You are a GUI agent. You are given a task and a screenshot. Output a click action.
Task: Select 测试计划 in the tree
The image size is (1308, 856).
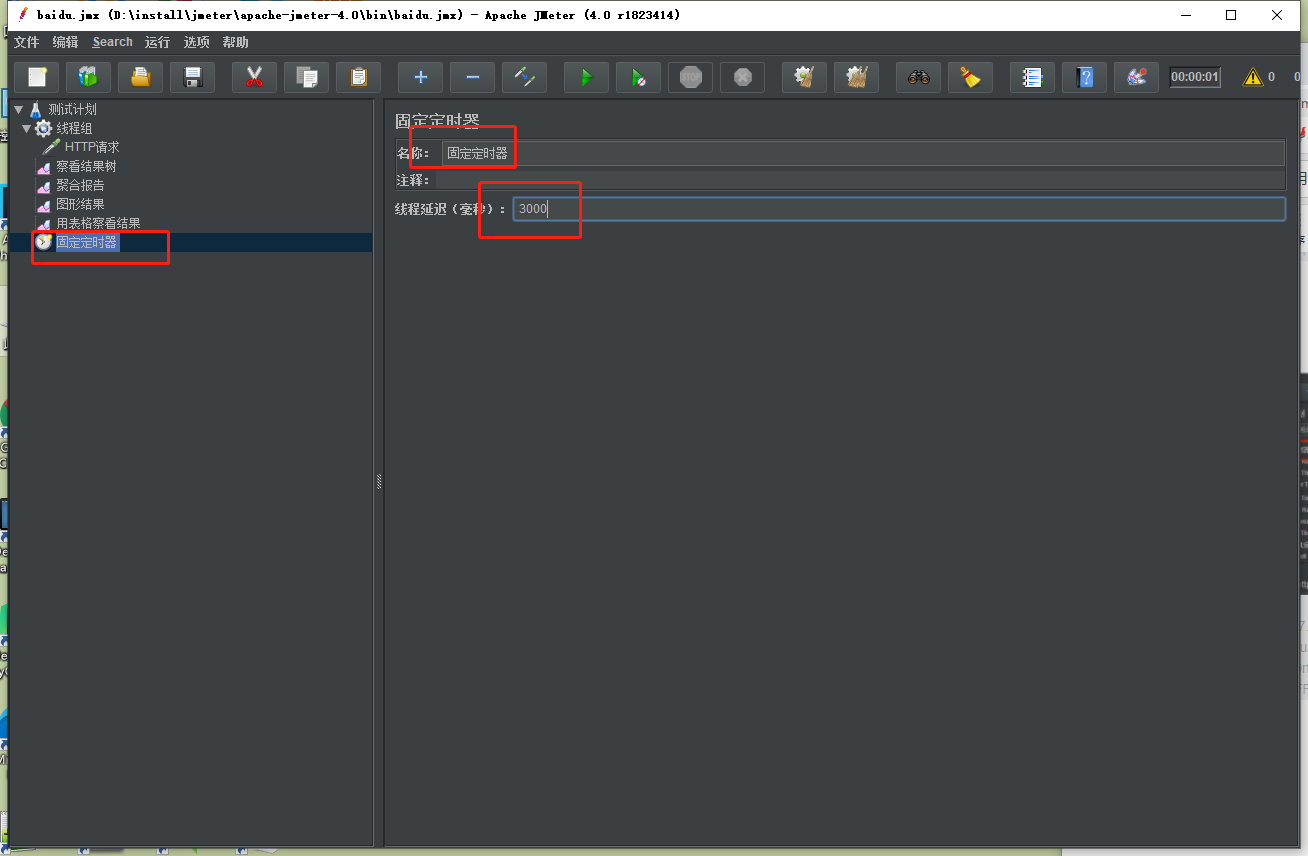[x=72, y=109]
